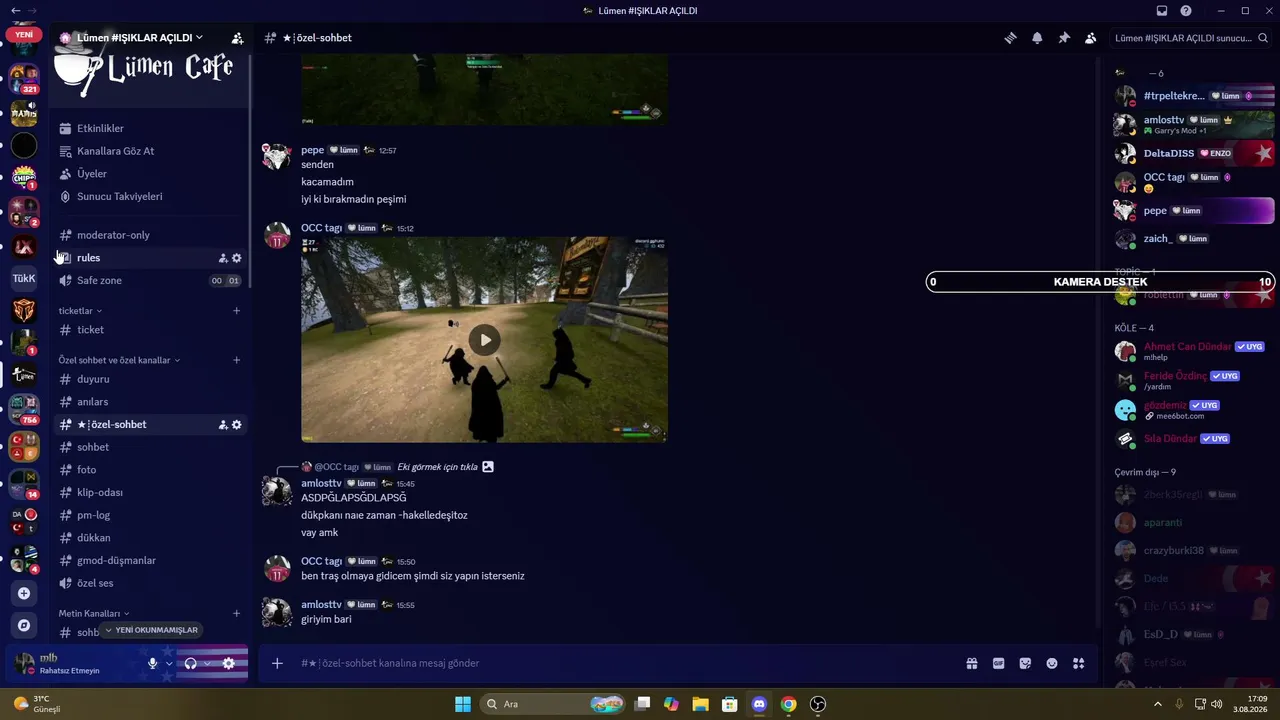Open the Threads icon in channel header
The width and height of the screenshot is (1280, 720).
[1011, 38]
